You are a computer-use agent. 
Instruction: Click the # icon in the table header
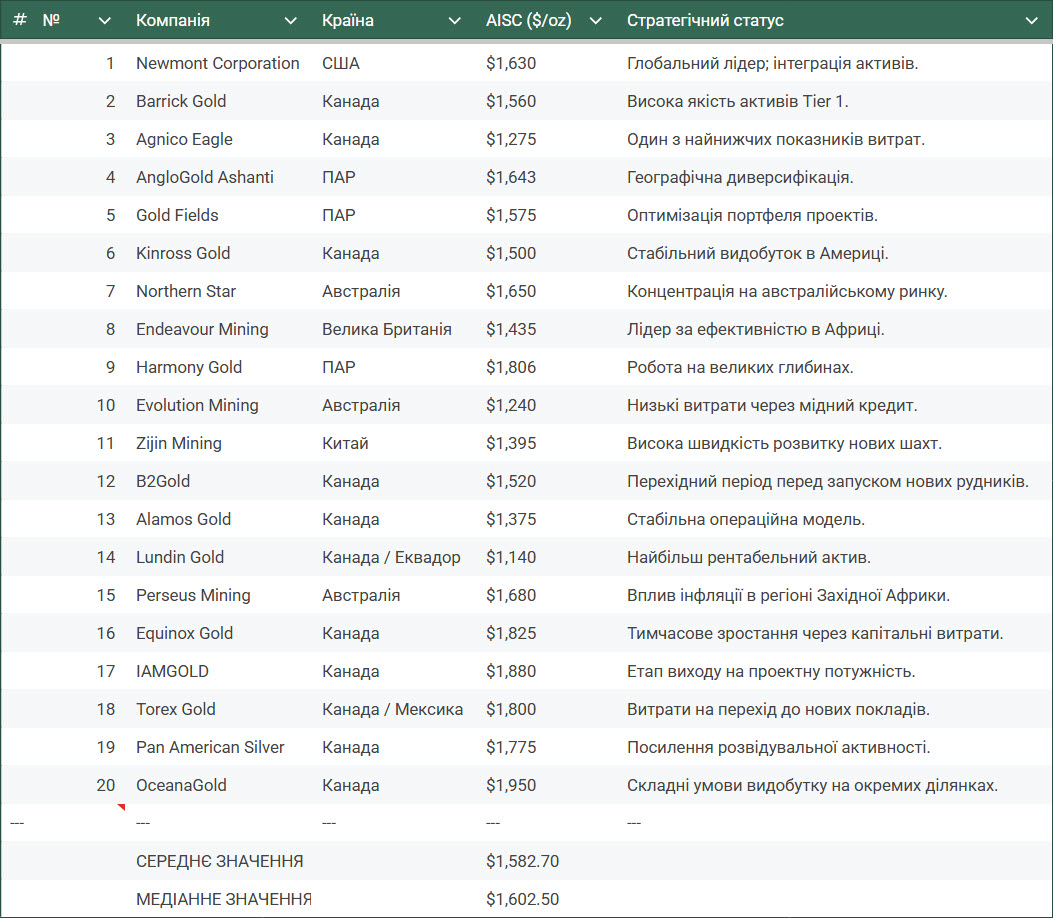[19, 20]
